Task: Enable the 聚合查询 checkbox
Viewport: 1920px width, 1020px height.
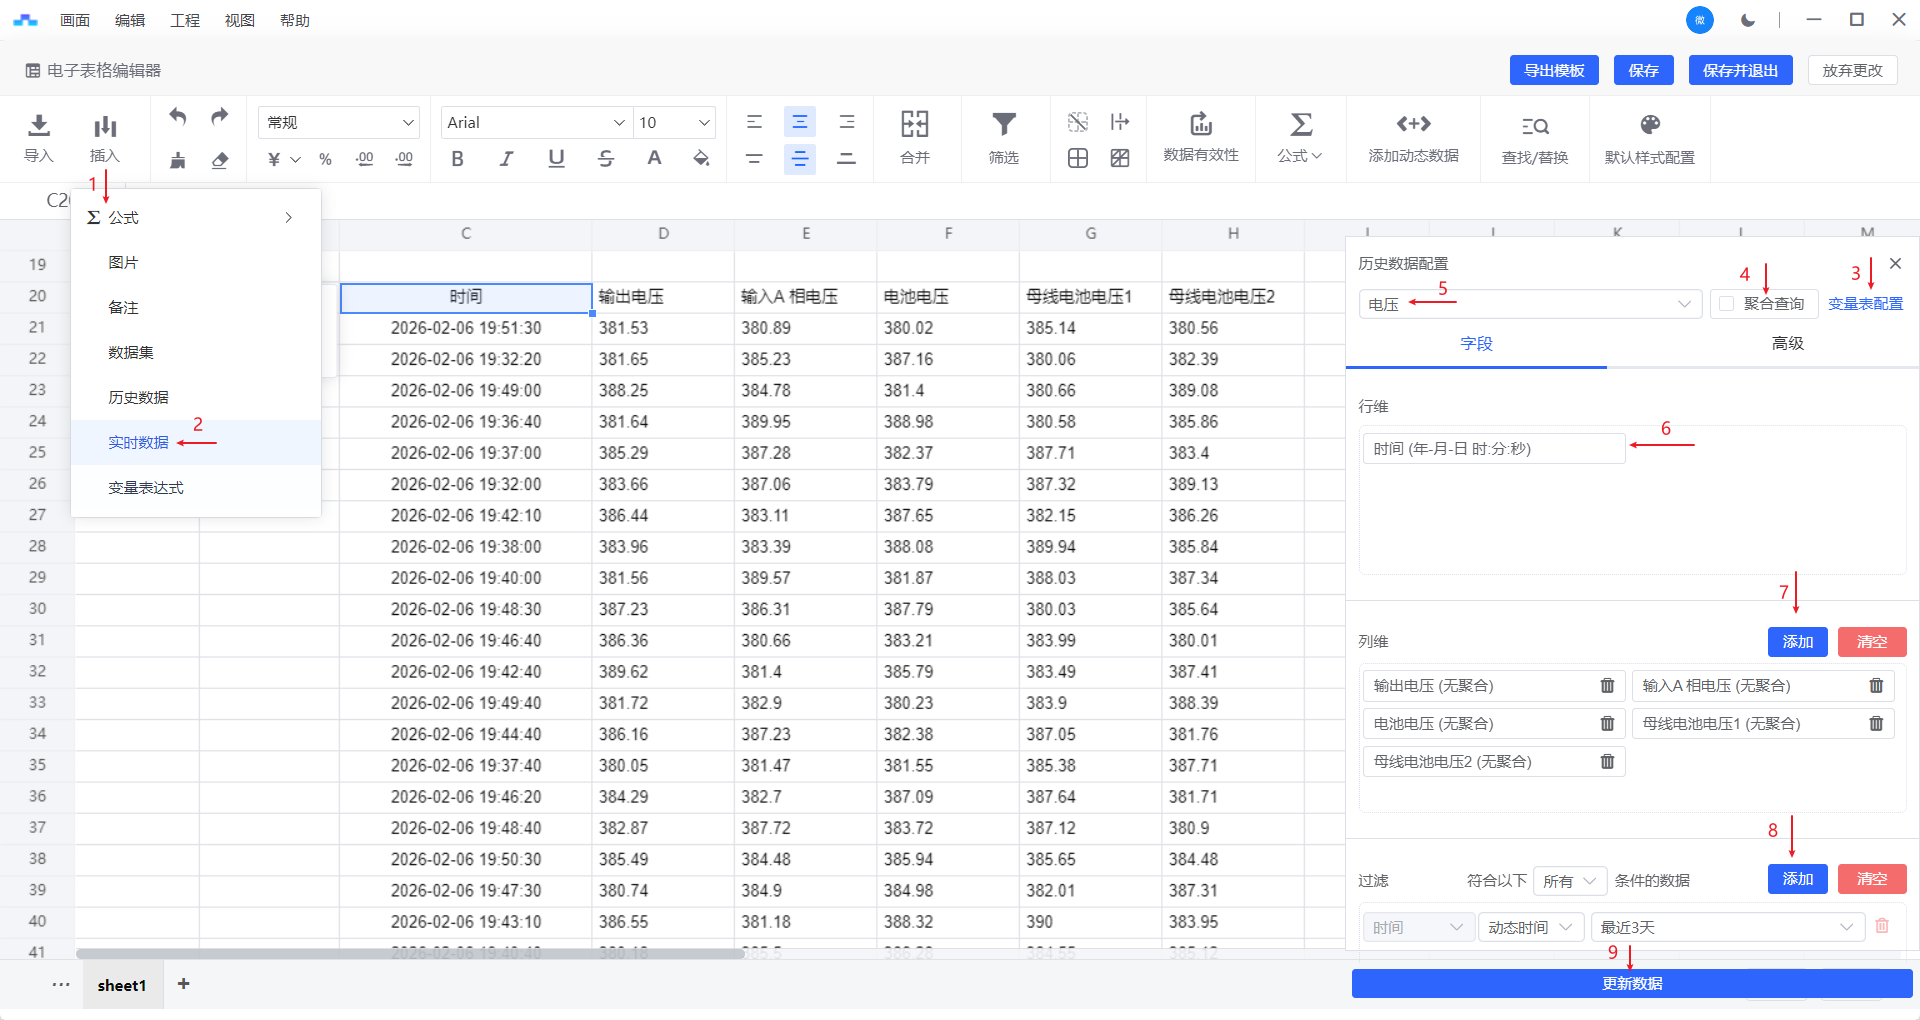Action: (1726, 304)
